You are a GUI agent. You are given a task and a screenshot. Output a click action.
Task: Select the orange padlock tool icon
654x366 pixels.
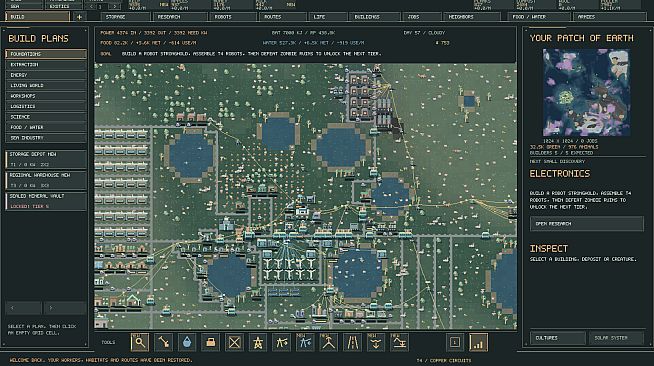211,343
